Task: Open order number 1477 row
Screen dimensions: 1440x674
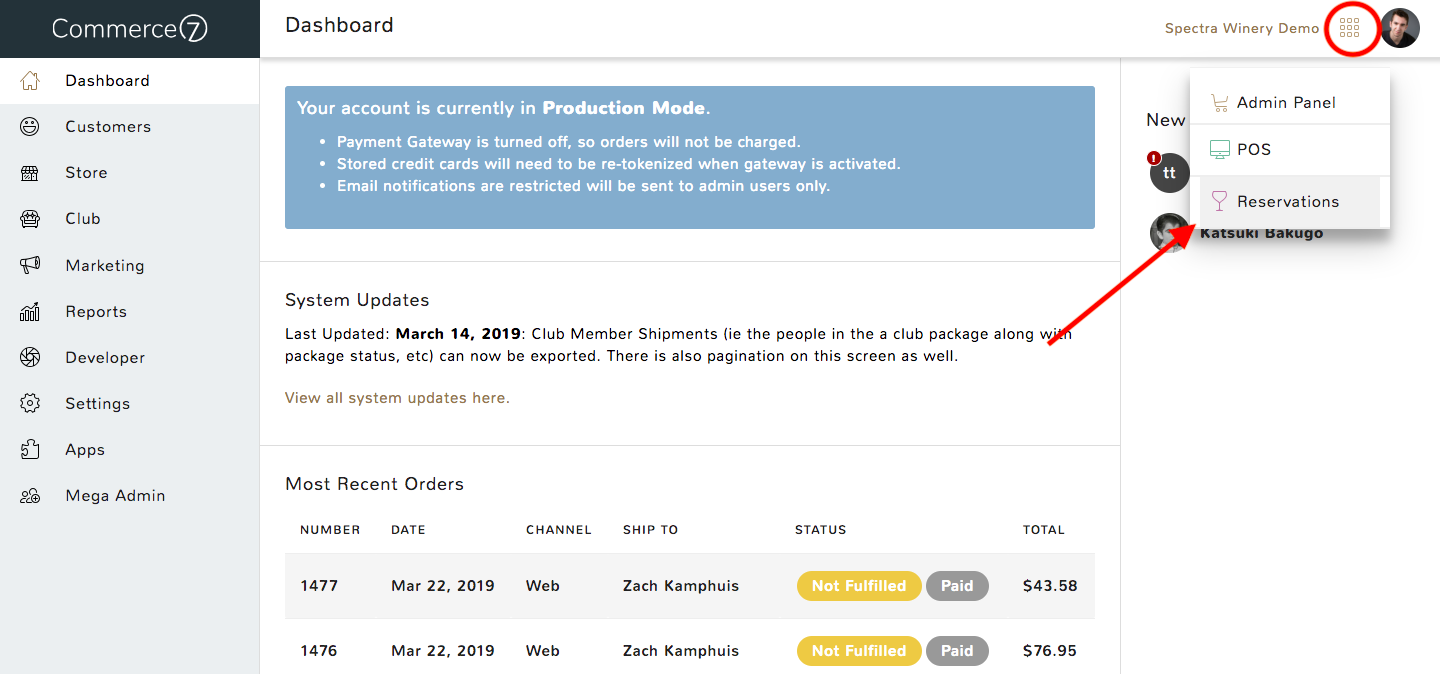Action: coord(690,586)
